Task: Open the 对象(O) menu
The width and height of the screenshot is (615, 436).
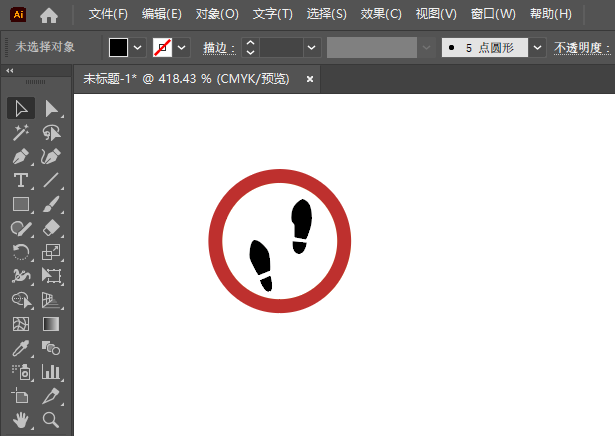Action: [x=217, y=15]
